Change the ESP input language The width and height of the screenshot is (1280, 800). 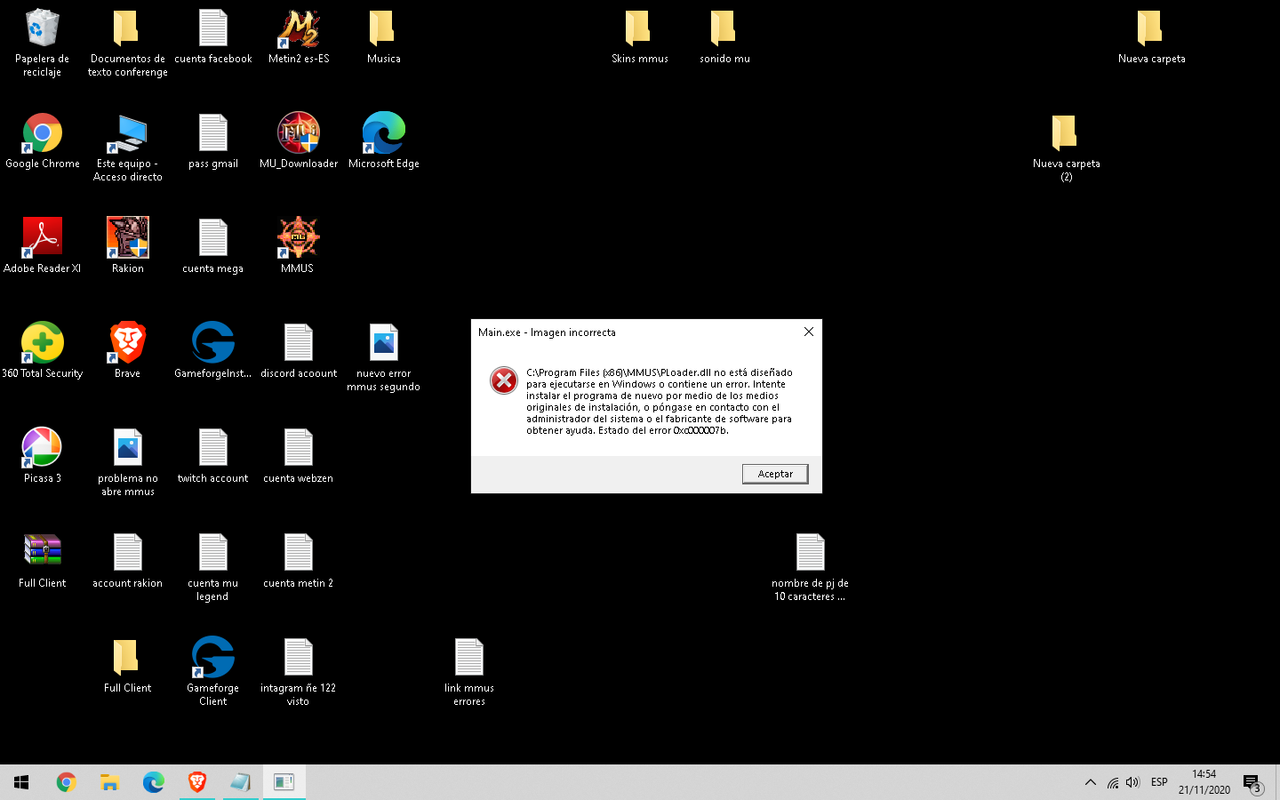1159,782
